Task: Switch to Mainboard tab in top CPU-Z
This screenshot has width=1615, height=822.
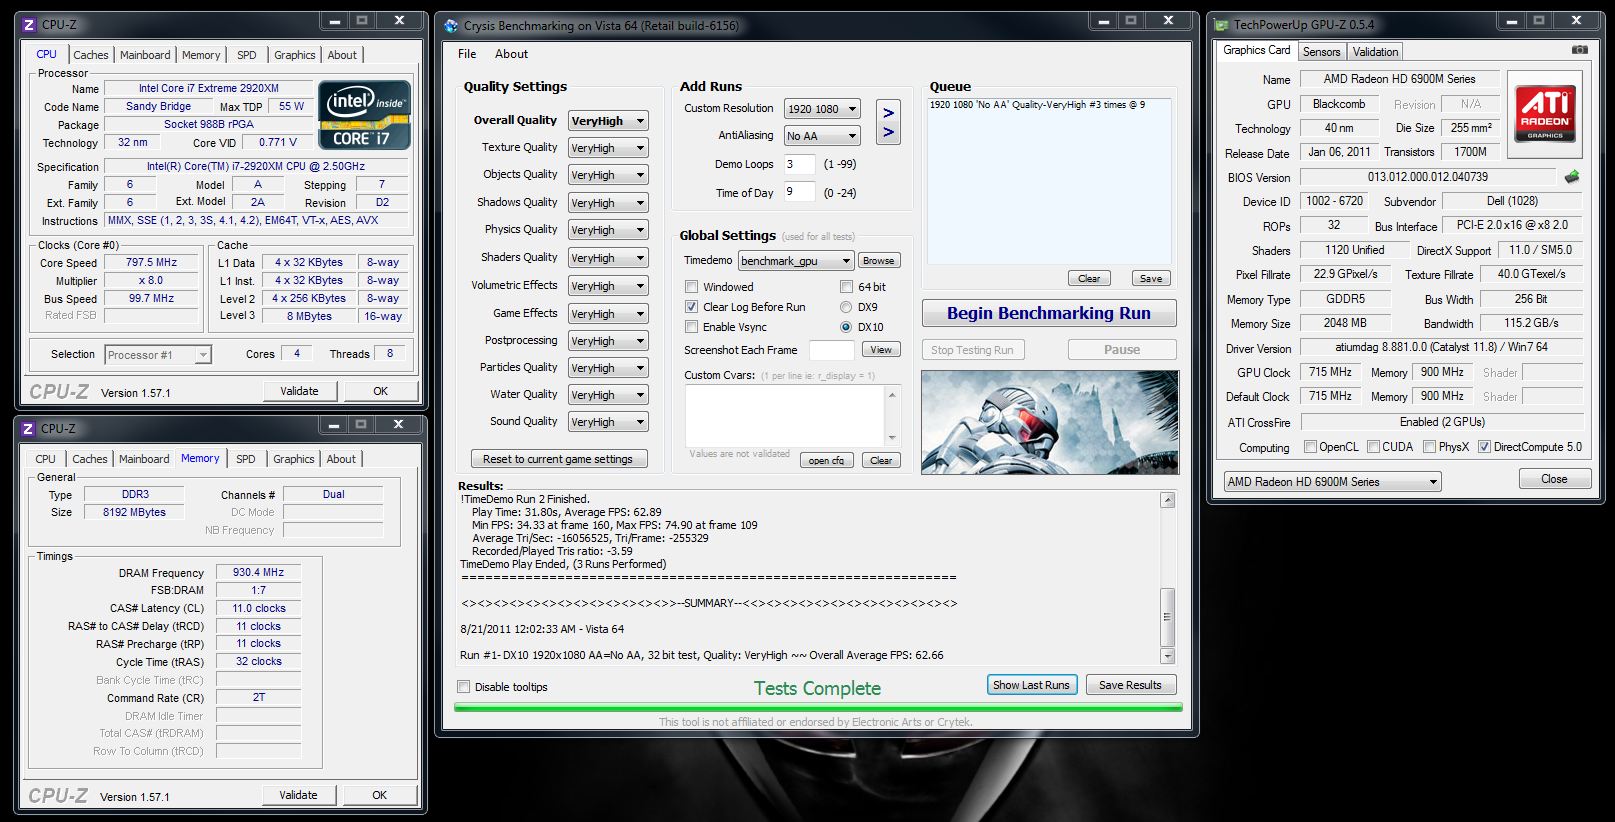Action: point(145,55)
